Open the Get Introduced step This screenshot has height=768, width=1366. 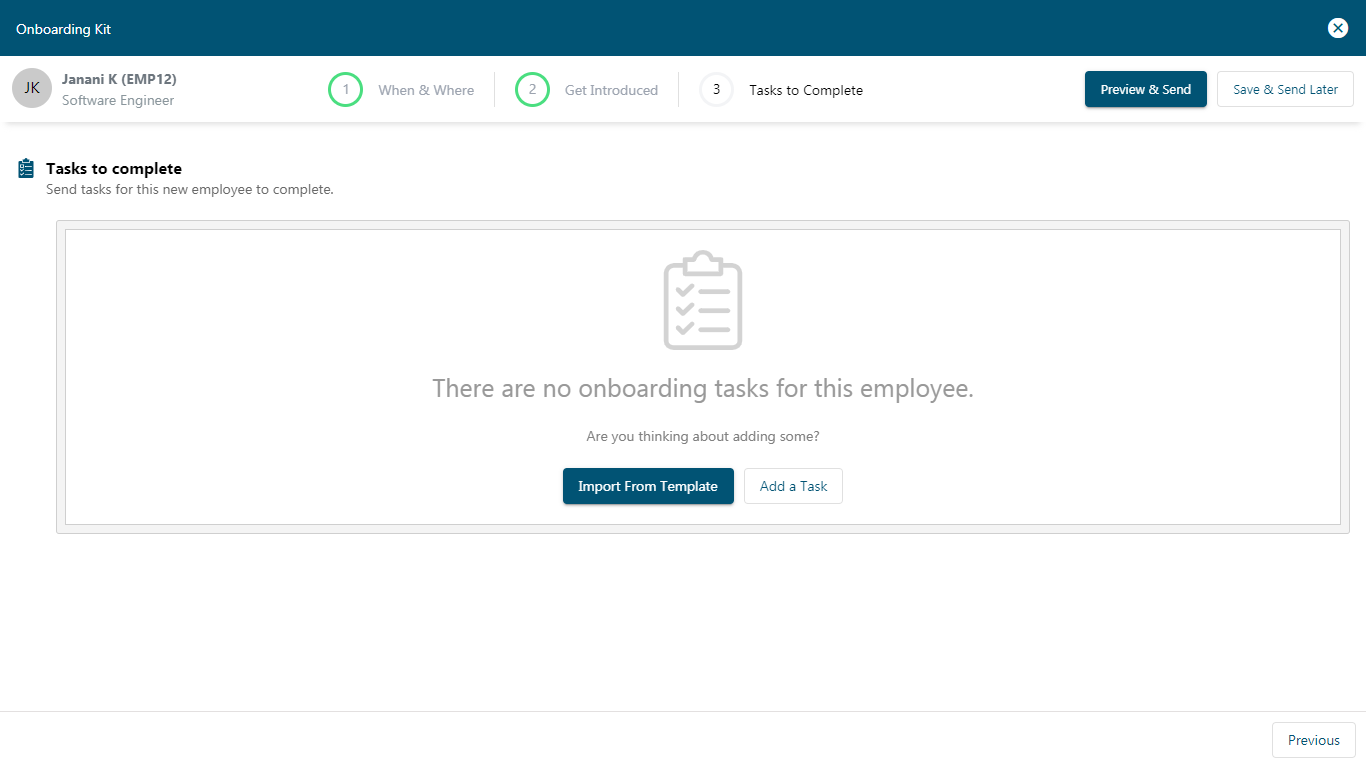pos(611,90)
